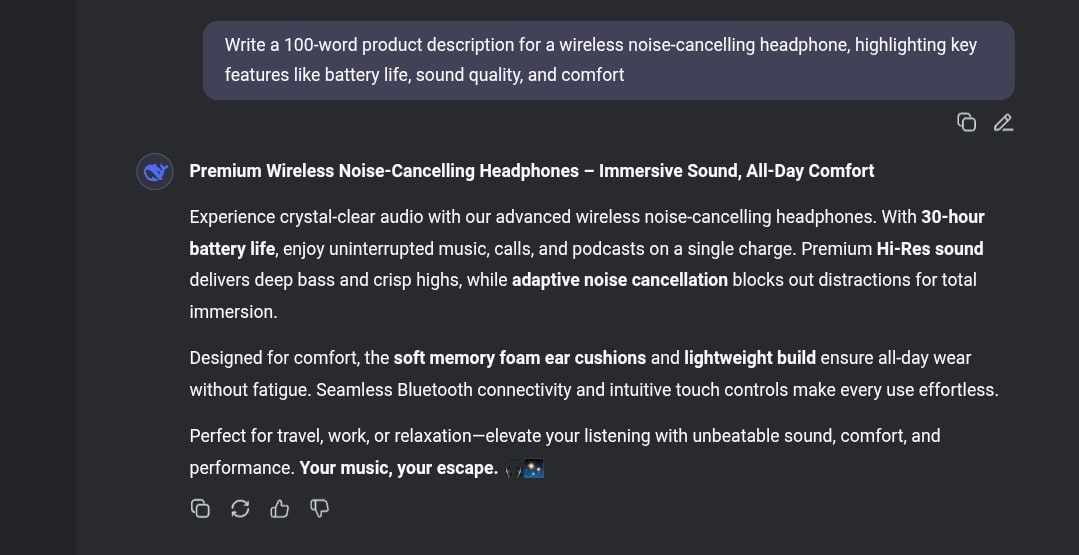Like the response with thumbs up
This screenshot has height=555, width=1079.
point(279,508)
